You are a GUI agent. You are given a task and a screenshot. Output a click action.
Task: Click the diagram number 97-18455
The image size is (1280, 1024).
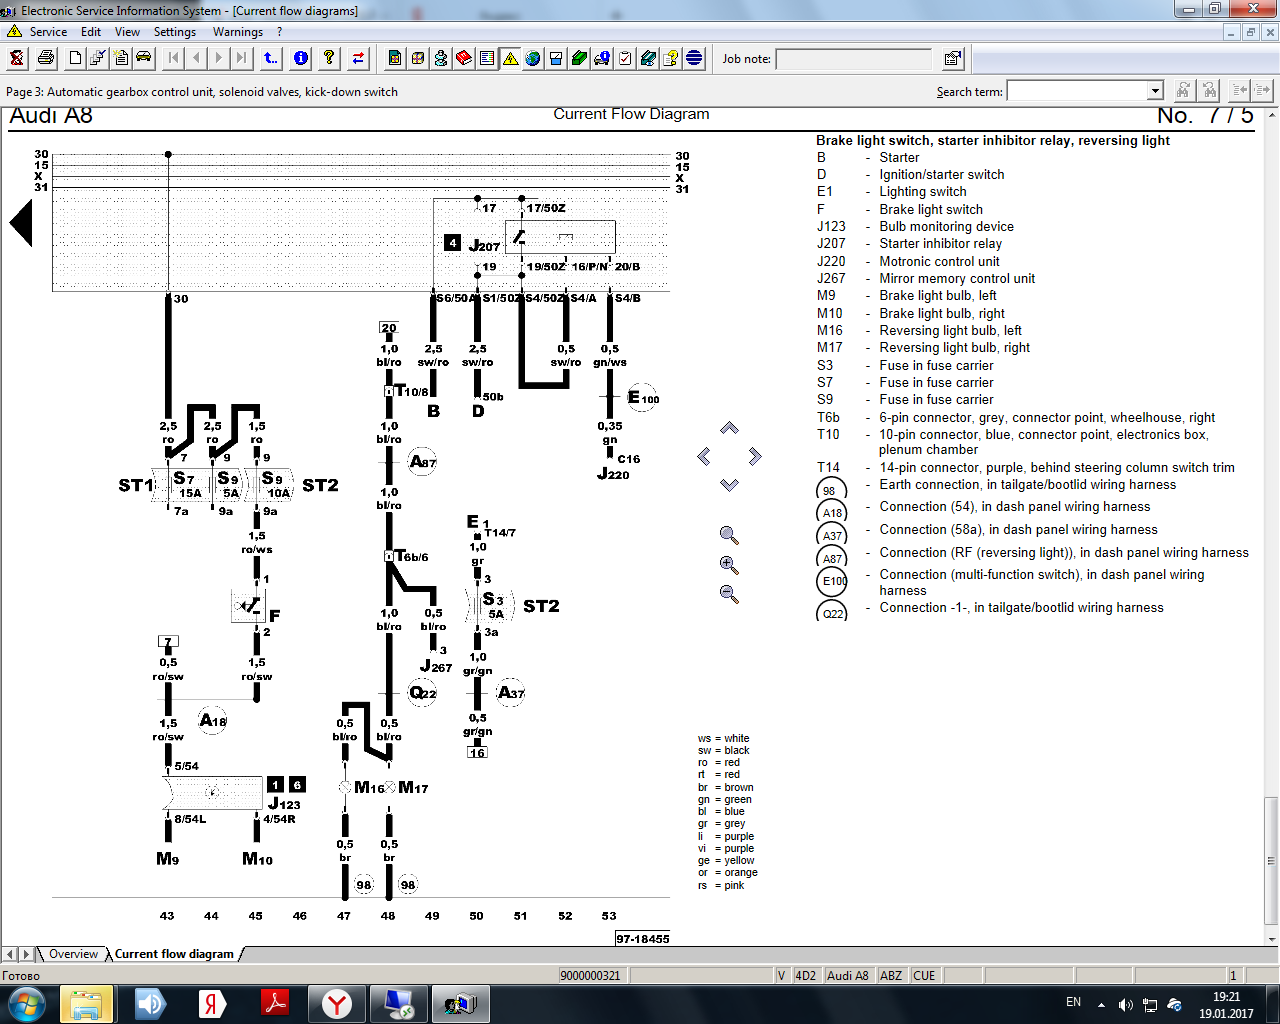click(x=642, y=939)
